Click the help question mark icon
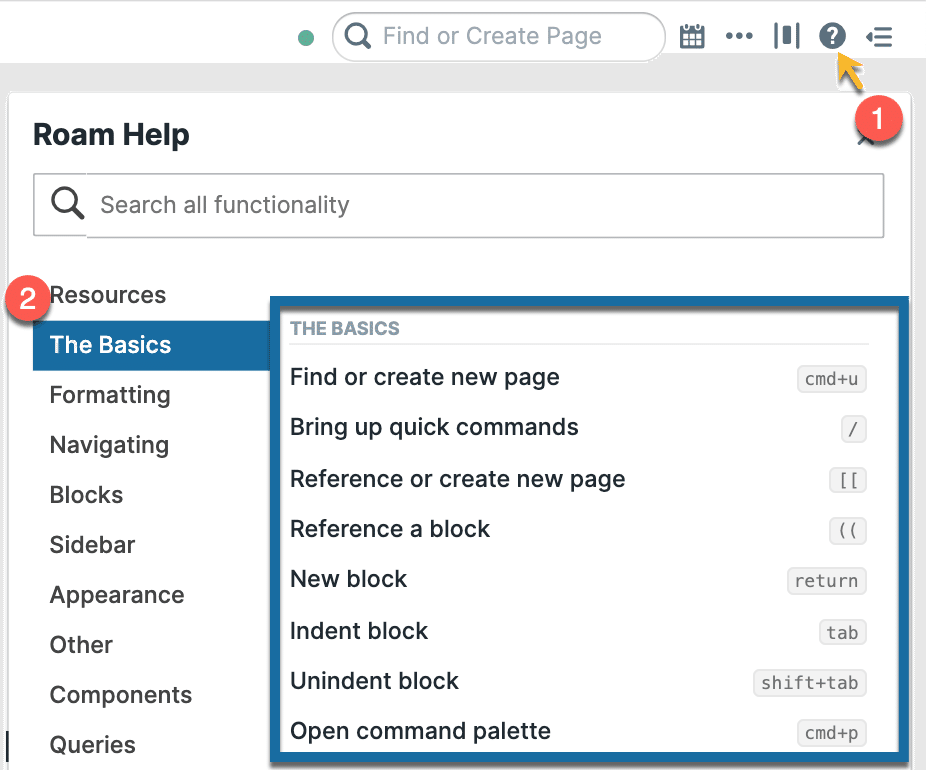The height and width of the screenshot is (770, 926). [x=832, y=37]
